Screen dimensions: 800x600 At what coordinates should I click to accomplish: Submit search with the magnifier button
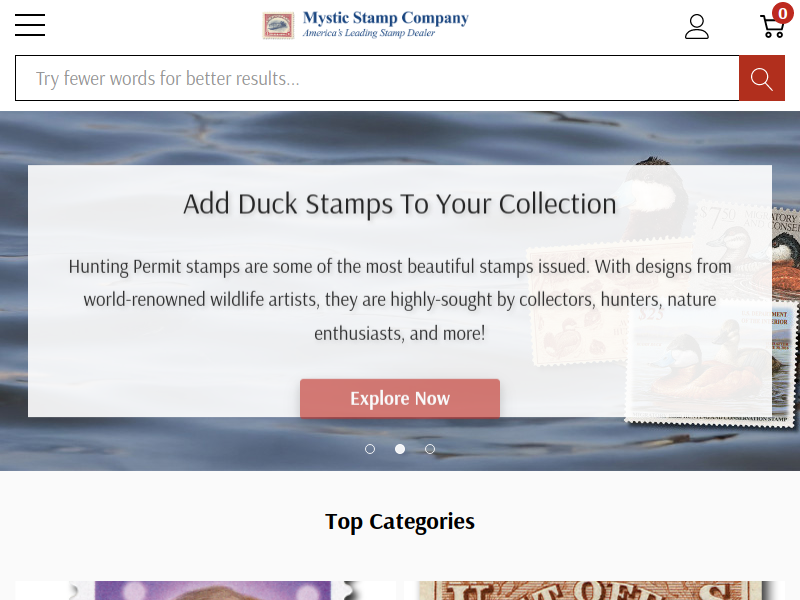(762, 78)
